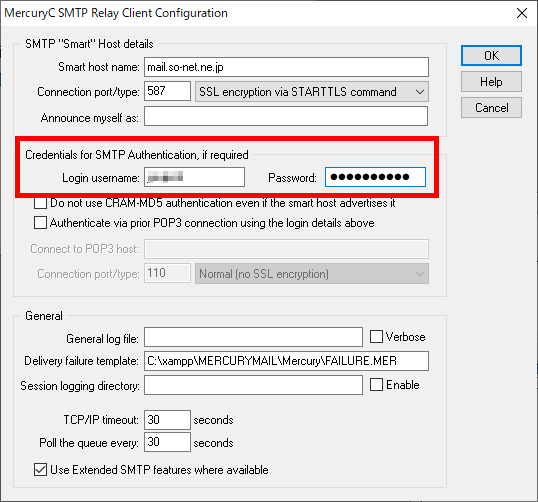Uncheck Use Extended SMTP features
This screenshot has width=538, height=502.
[x=40, y=469]
